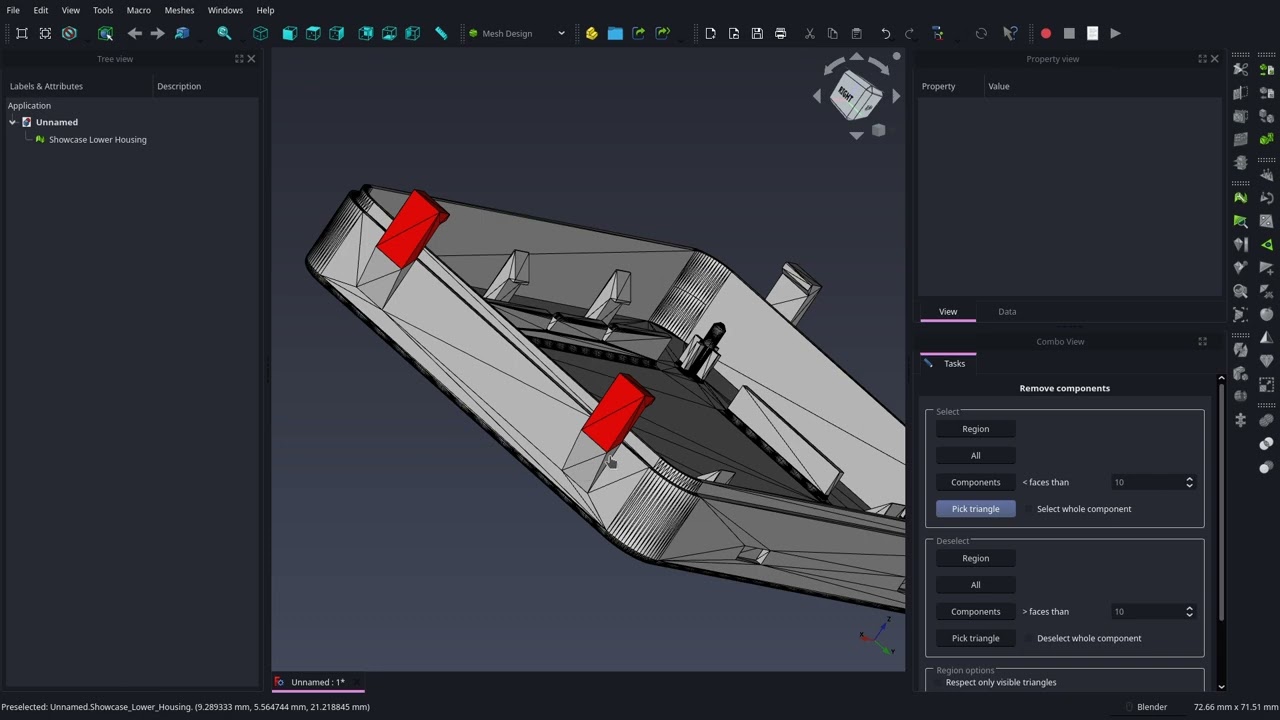Click the Combo View vertical scrollbar
Screen dimensions: 1280x720
click(1221, 500)
